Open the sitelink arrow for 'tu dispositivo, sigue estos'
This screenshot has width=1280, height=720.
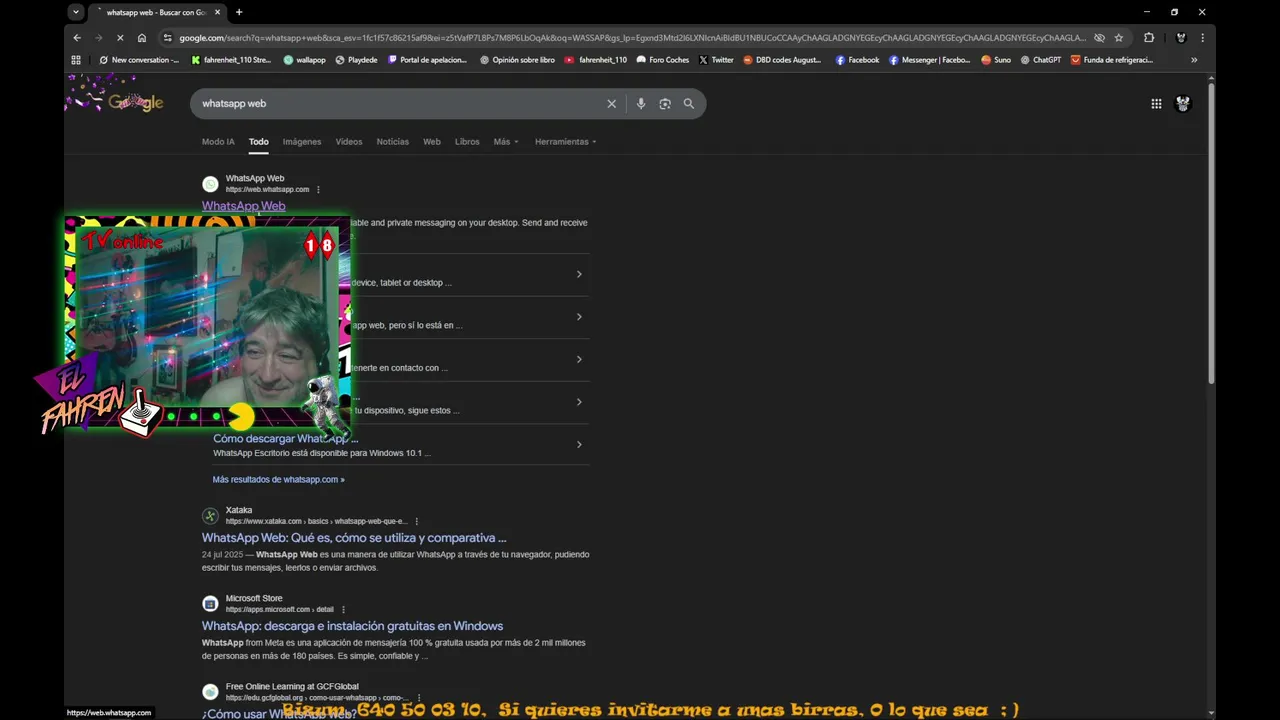point(579,402)
